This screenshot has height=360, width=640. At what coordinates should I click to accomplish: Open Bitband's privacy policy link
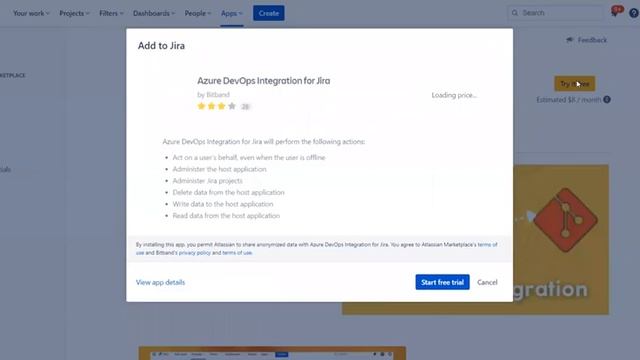[x=195, y=253]
